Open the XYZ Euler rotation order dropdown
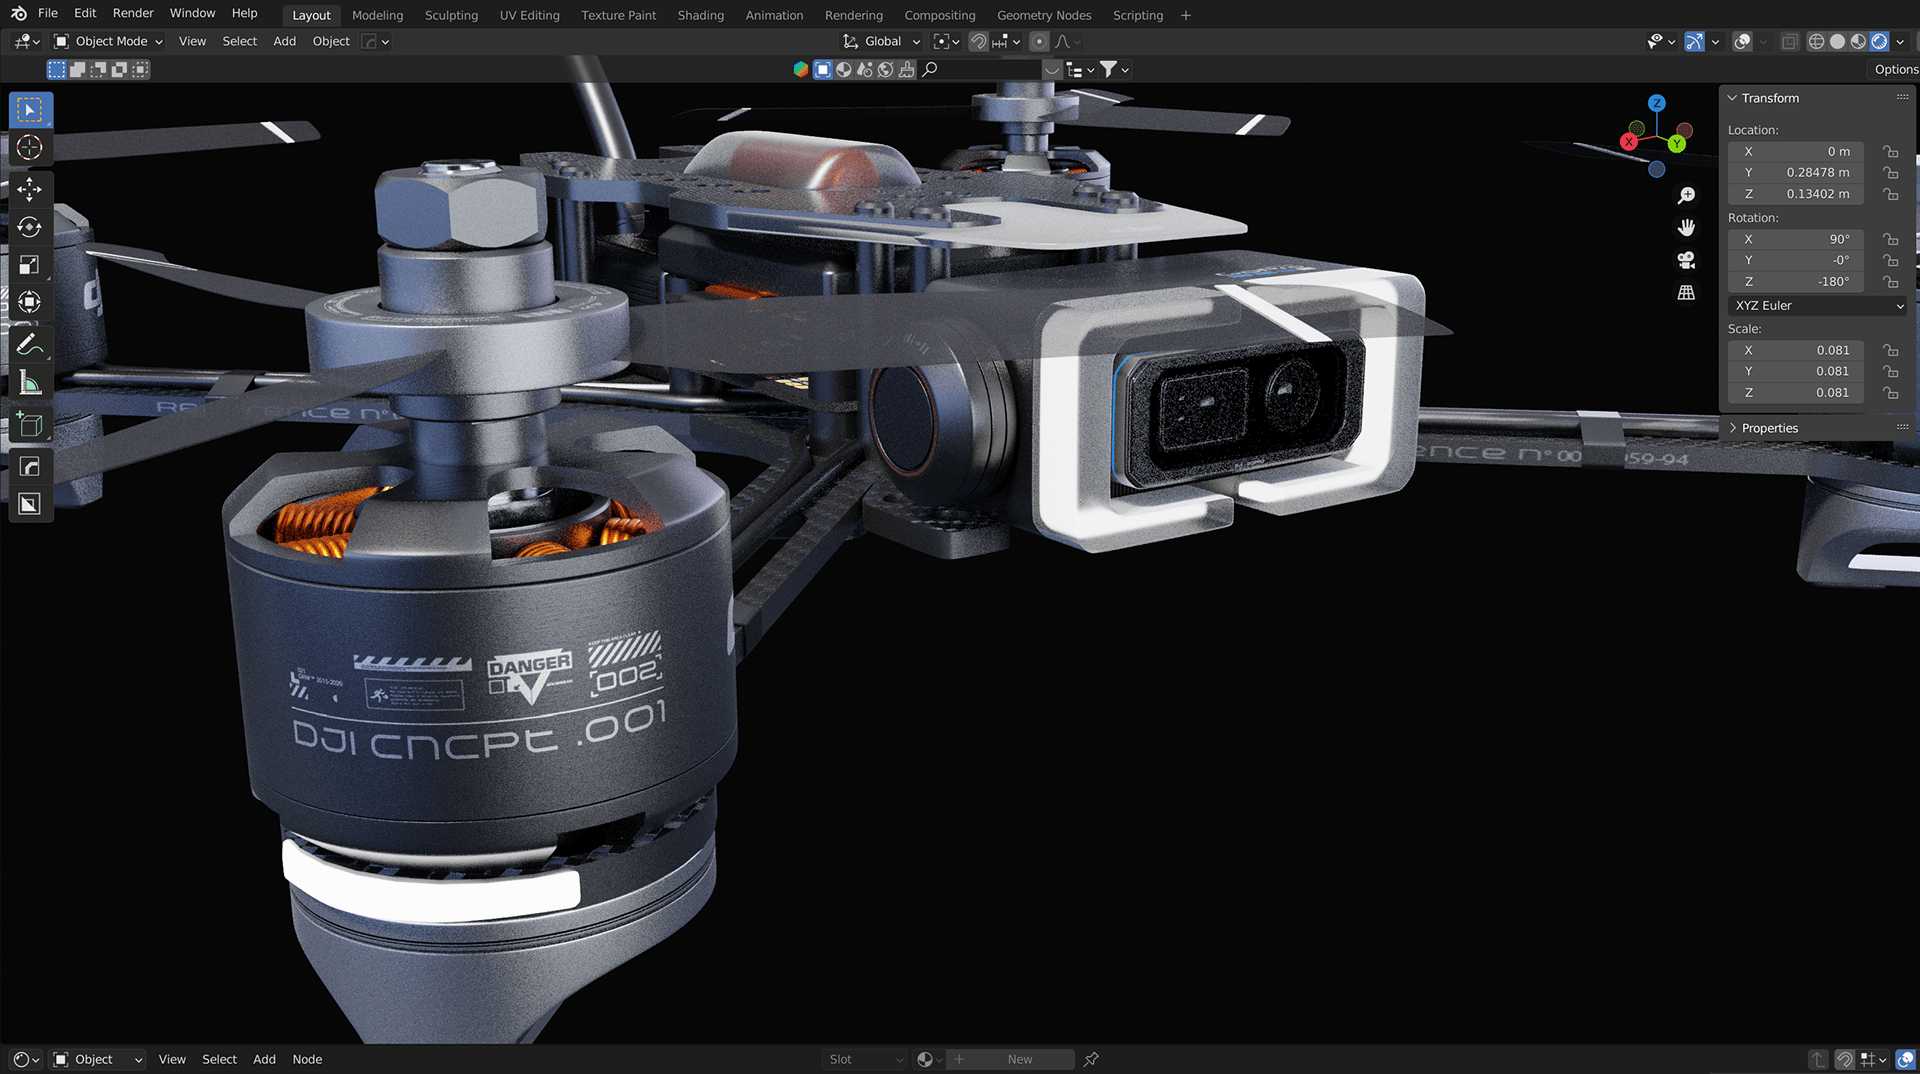The image size is (1920, 1074). pos(1815,305)
